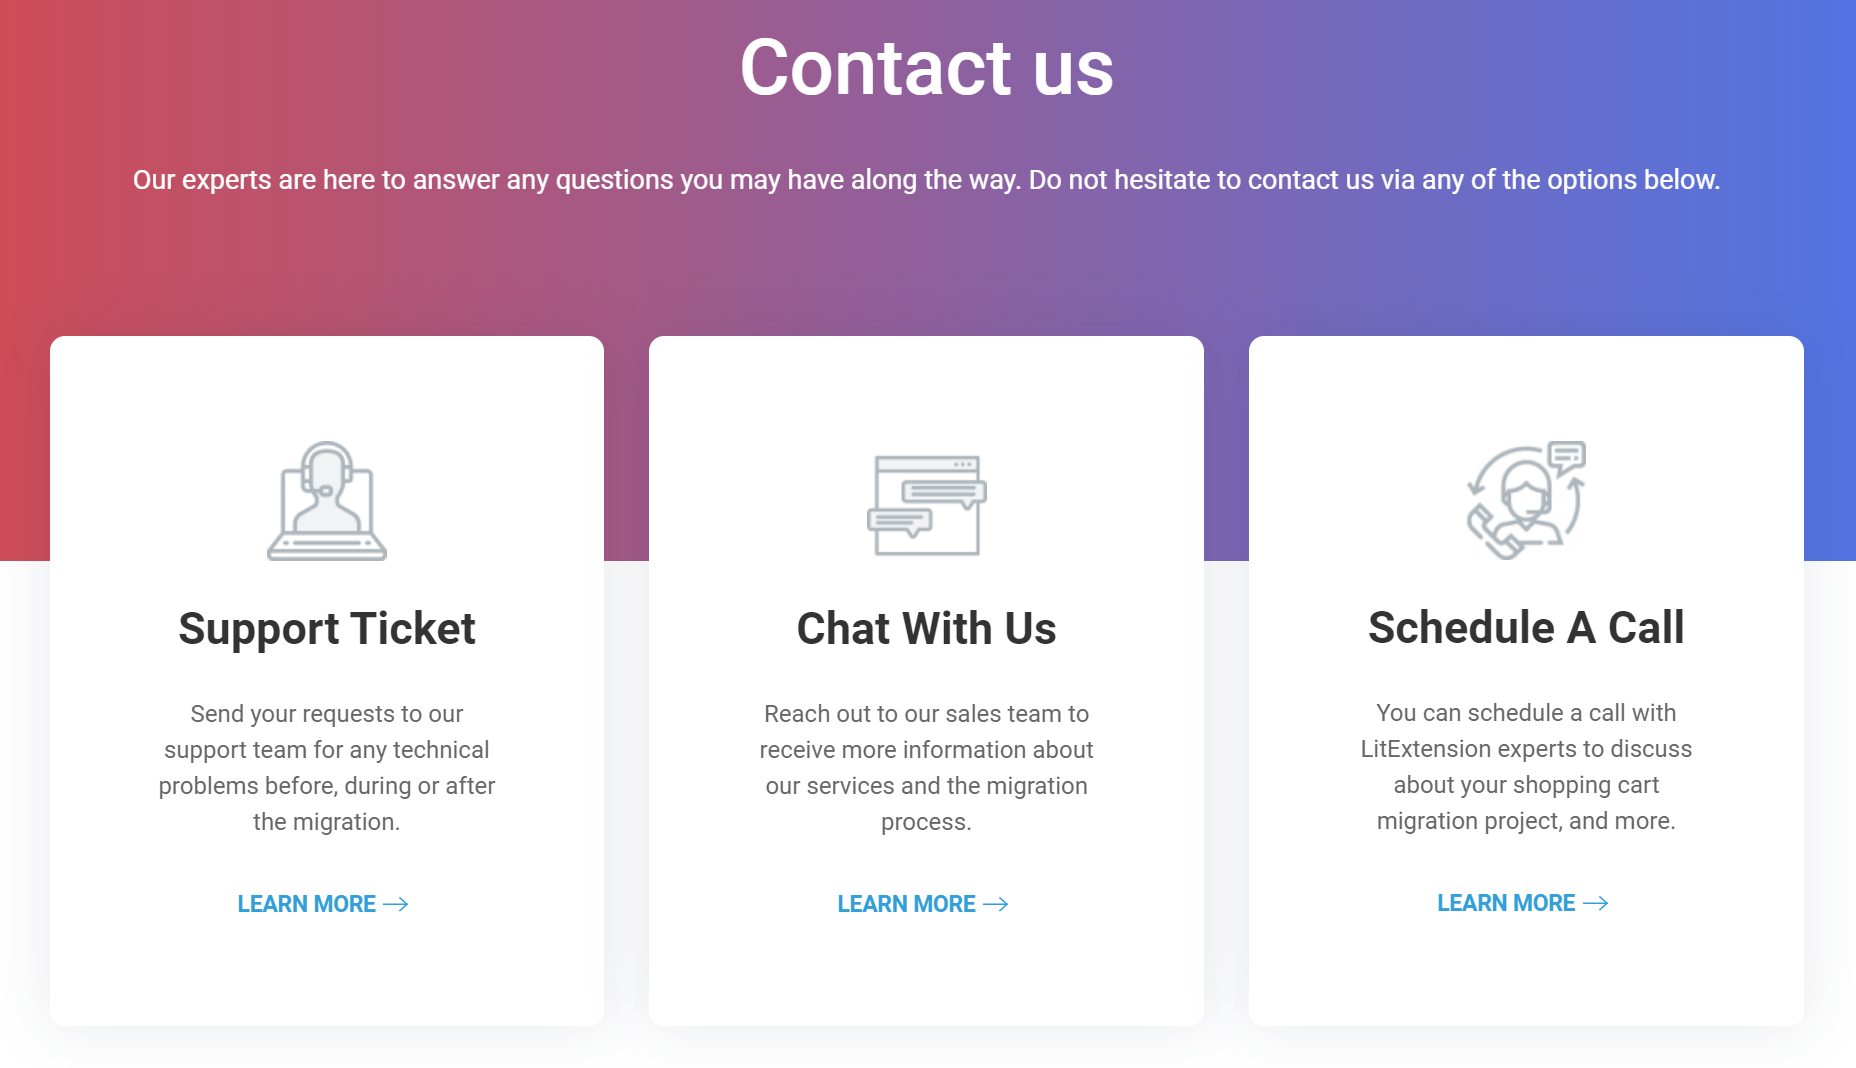Click the arrow next to Schedule A Call Learn More
The width and height of the screenshot is (1856, 1068).
click(x=1596, y=903)
